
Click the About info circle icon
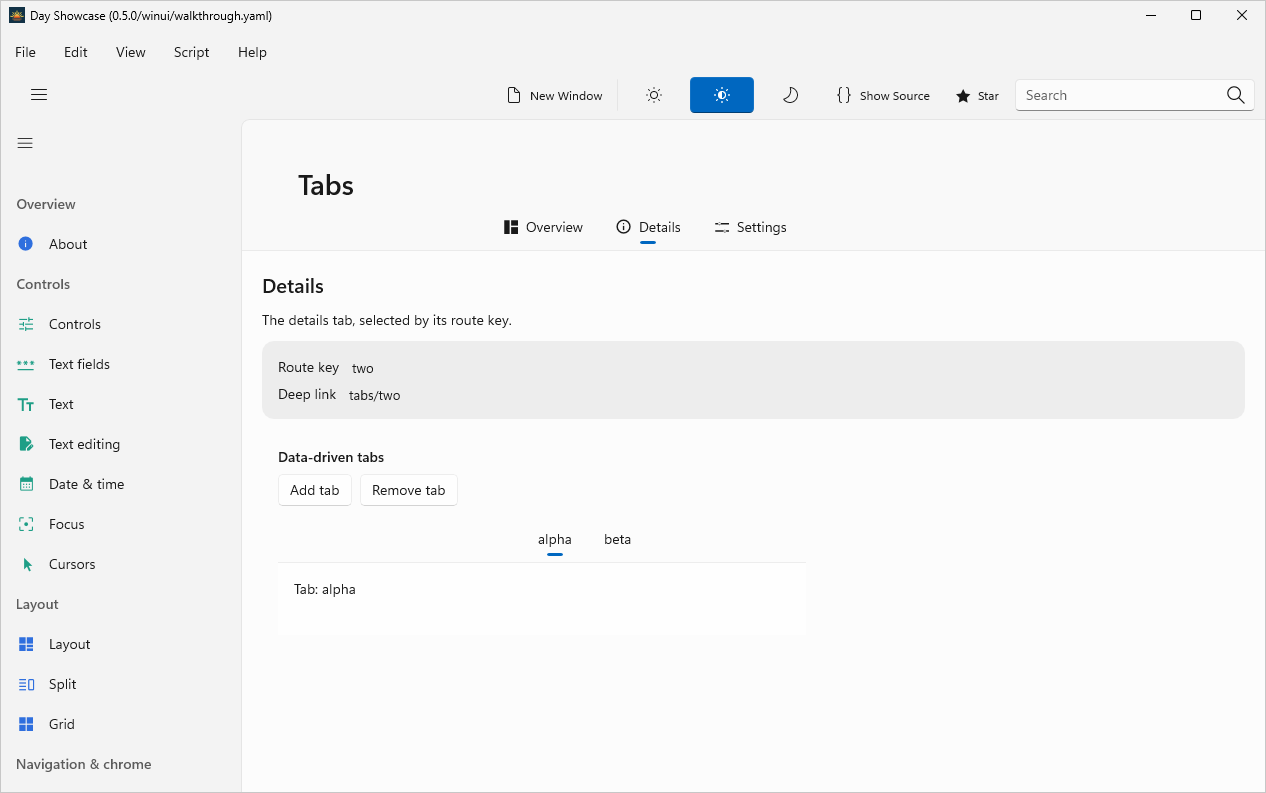(26, 244)
